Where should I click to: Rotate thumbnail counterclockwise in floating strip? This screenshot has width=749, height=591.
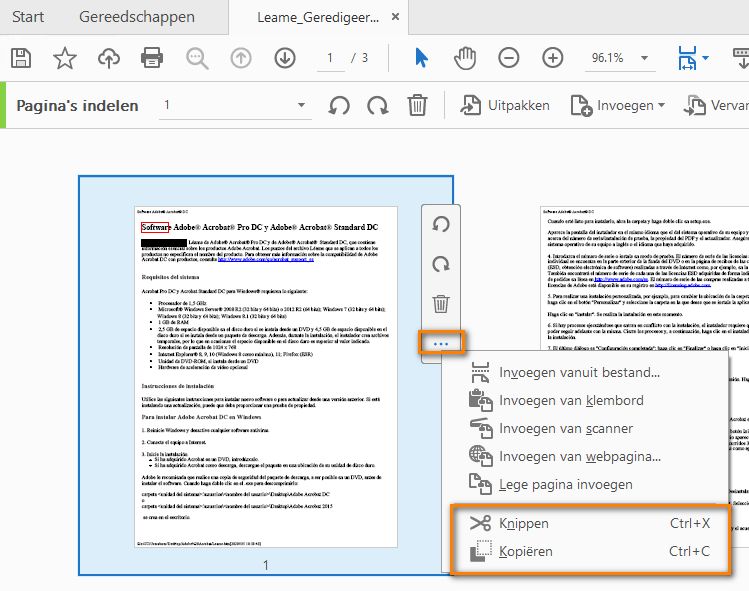point(440,224)
